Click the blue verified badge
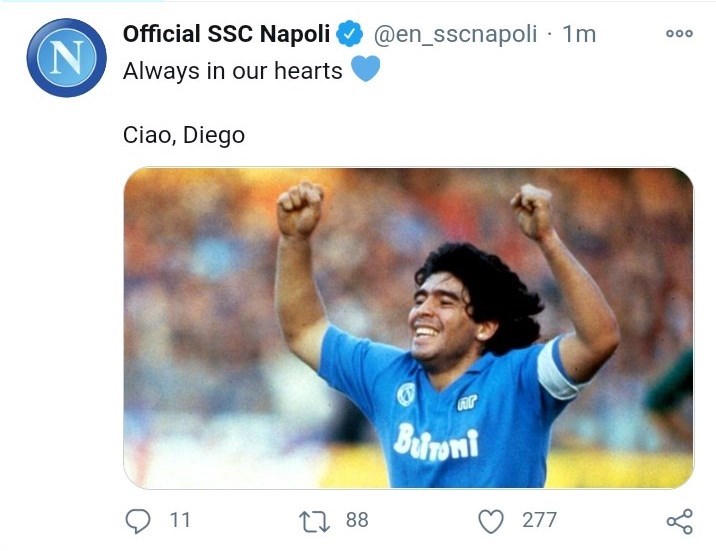 click(x=349, y=34)
